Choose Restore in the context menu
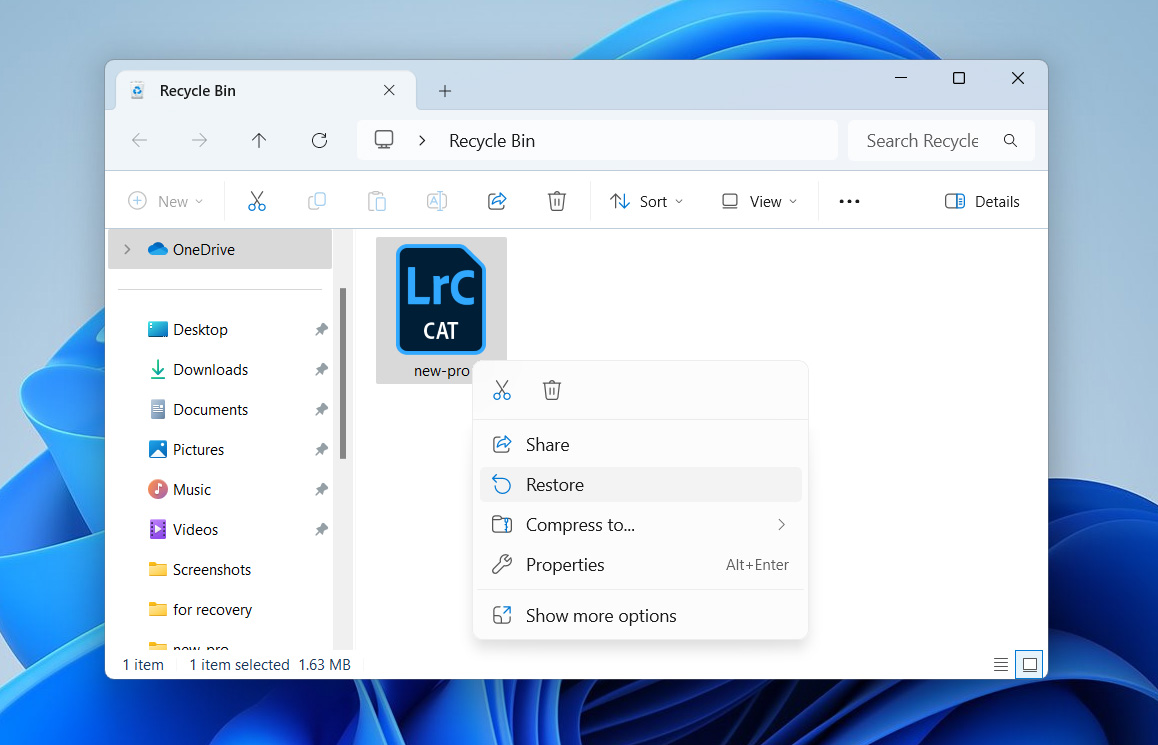Image resolution: width=1158 pixels, height=745 pixels. tap(641, 485)
